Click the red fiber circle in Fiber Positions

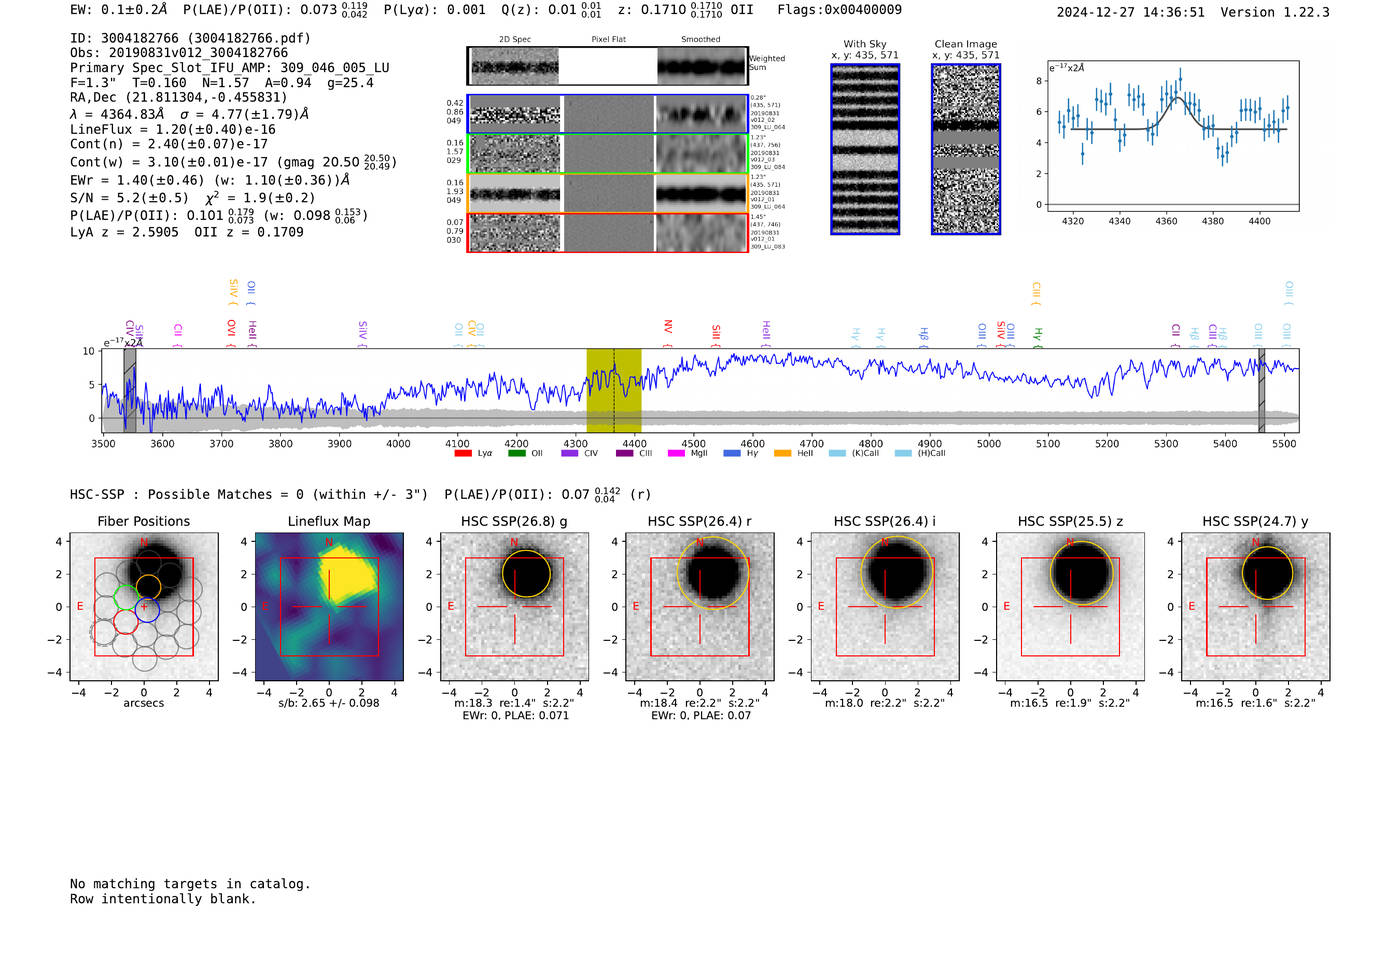[x=125, y=622]
